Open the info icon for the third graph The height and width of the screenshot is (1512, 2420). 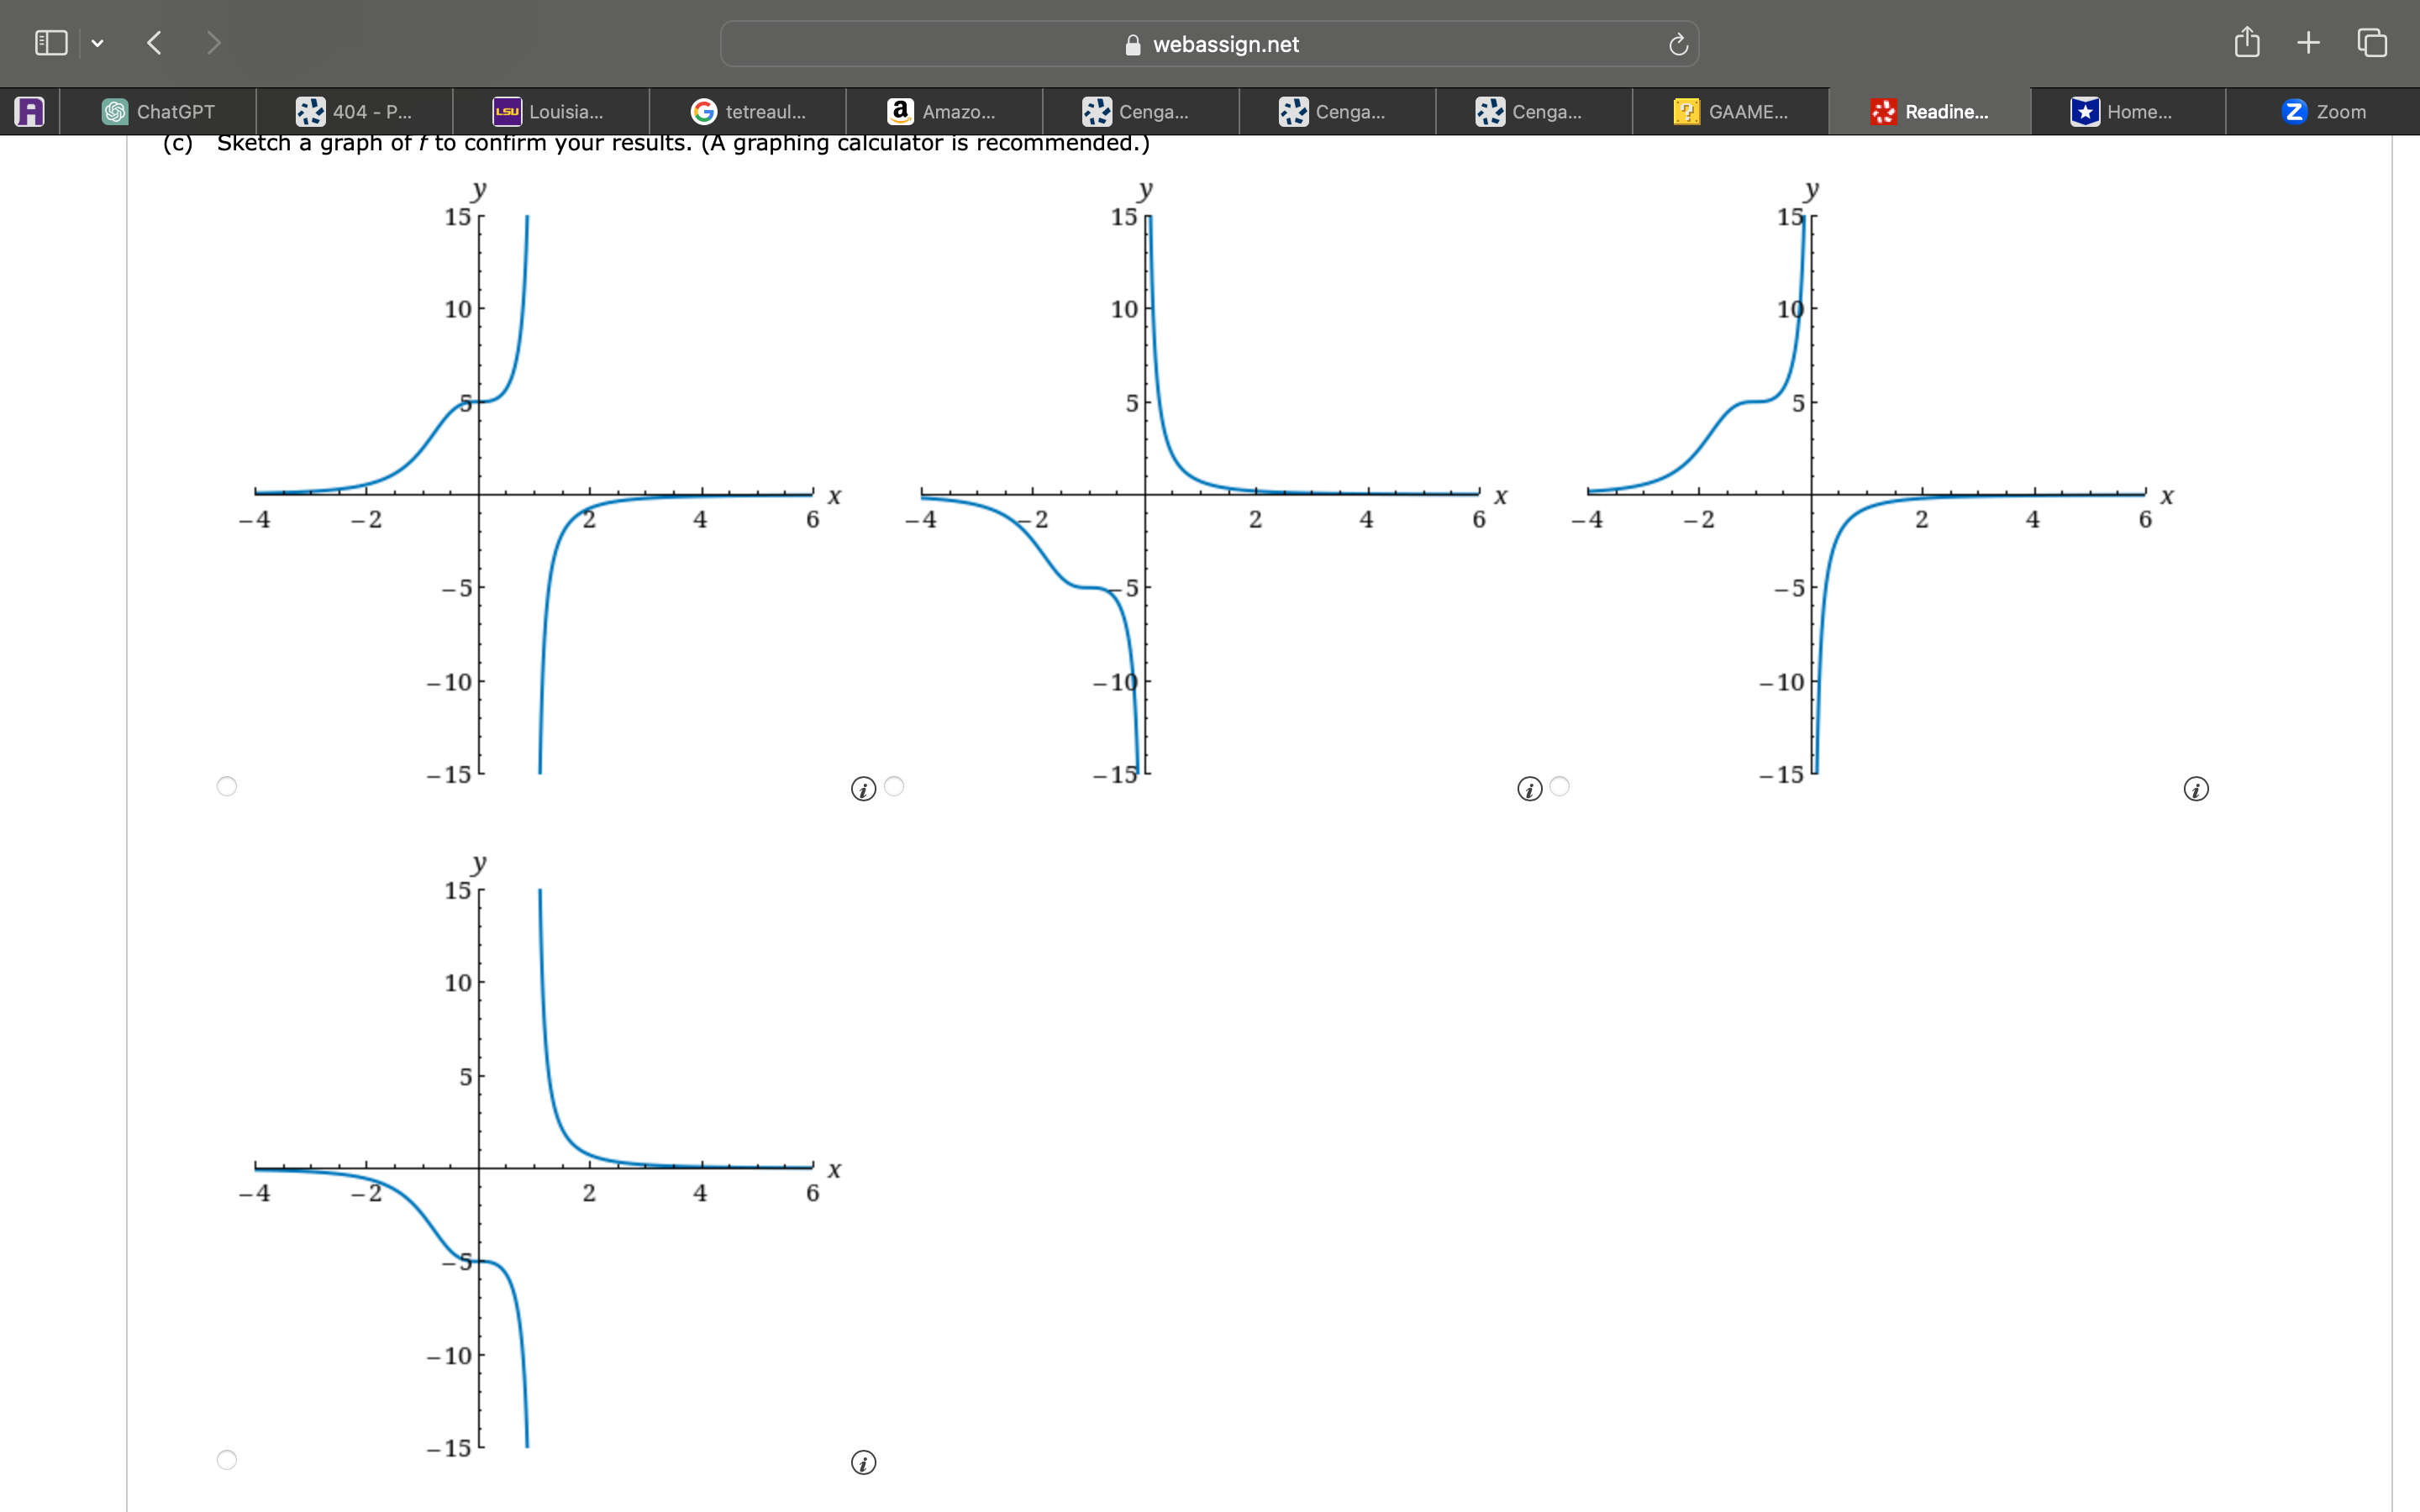[2196, 789]
